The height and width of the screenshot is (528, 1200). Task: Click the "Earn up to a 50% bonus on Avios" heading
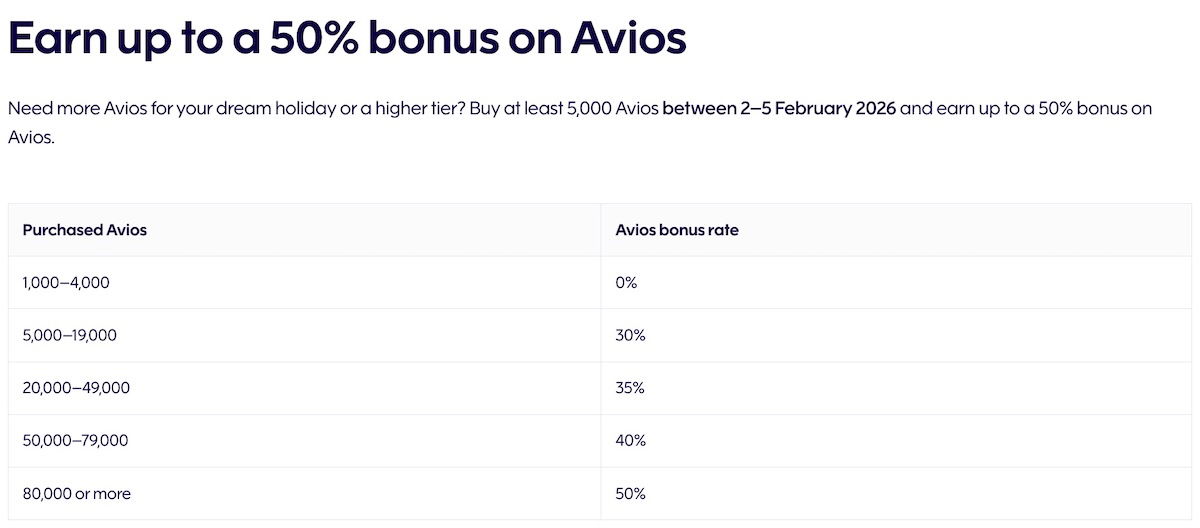347,38
